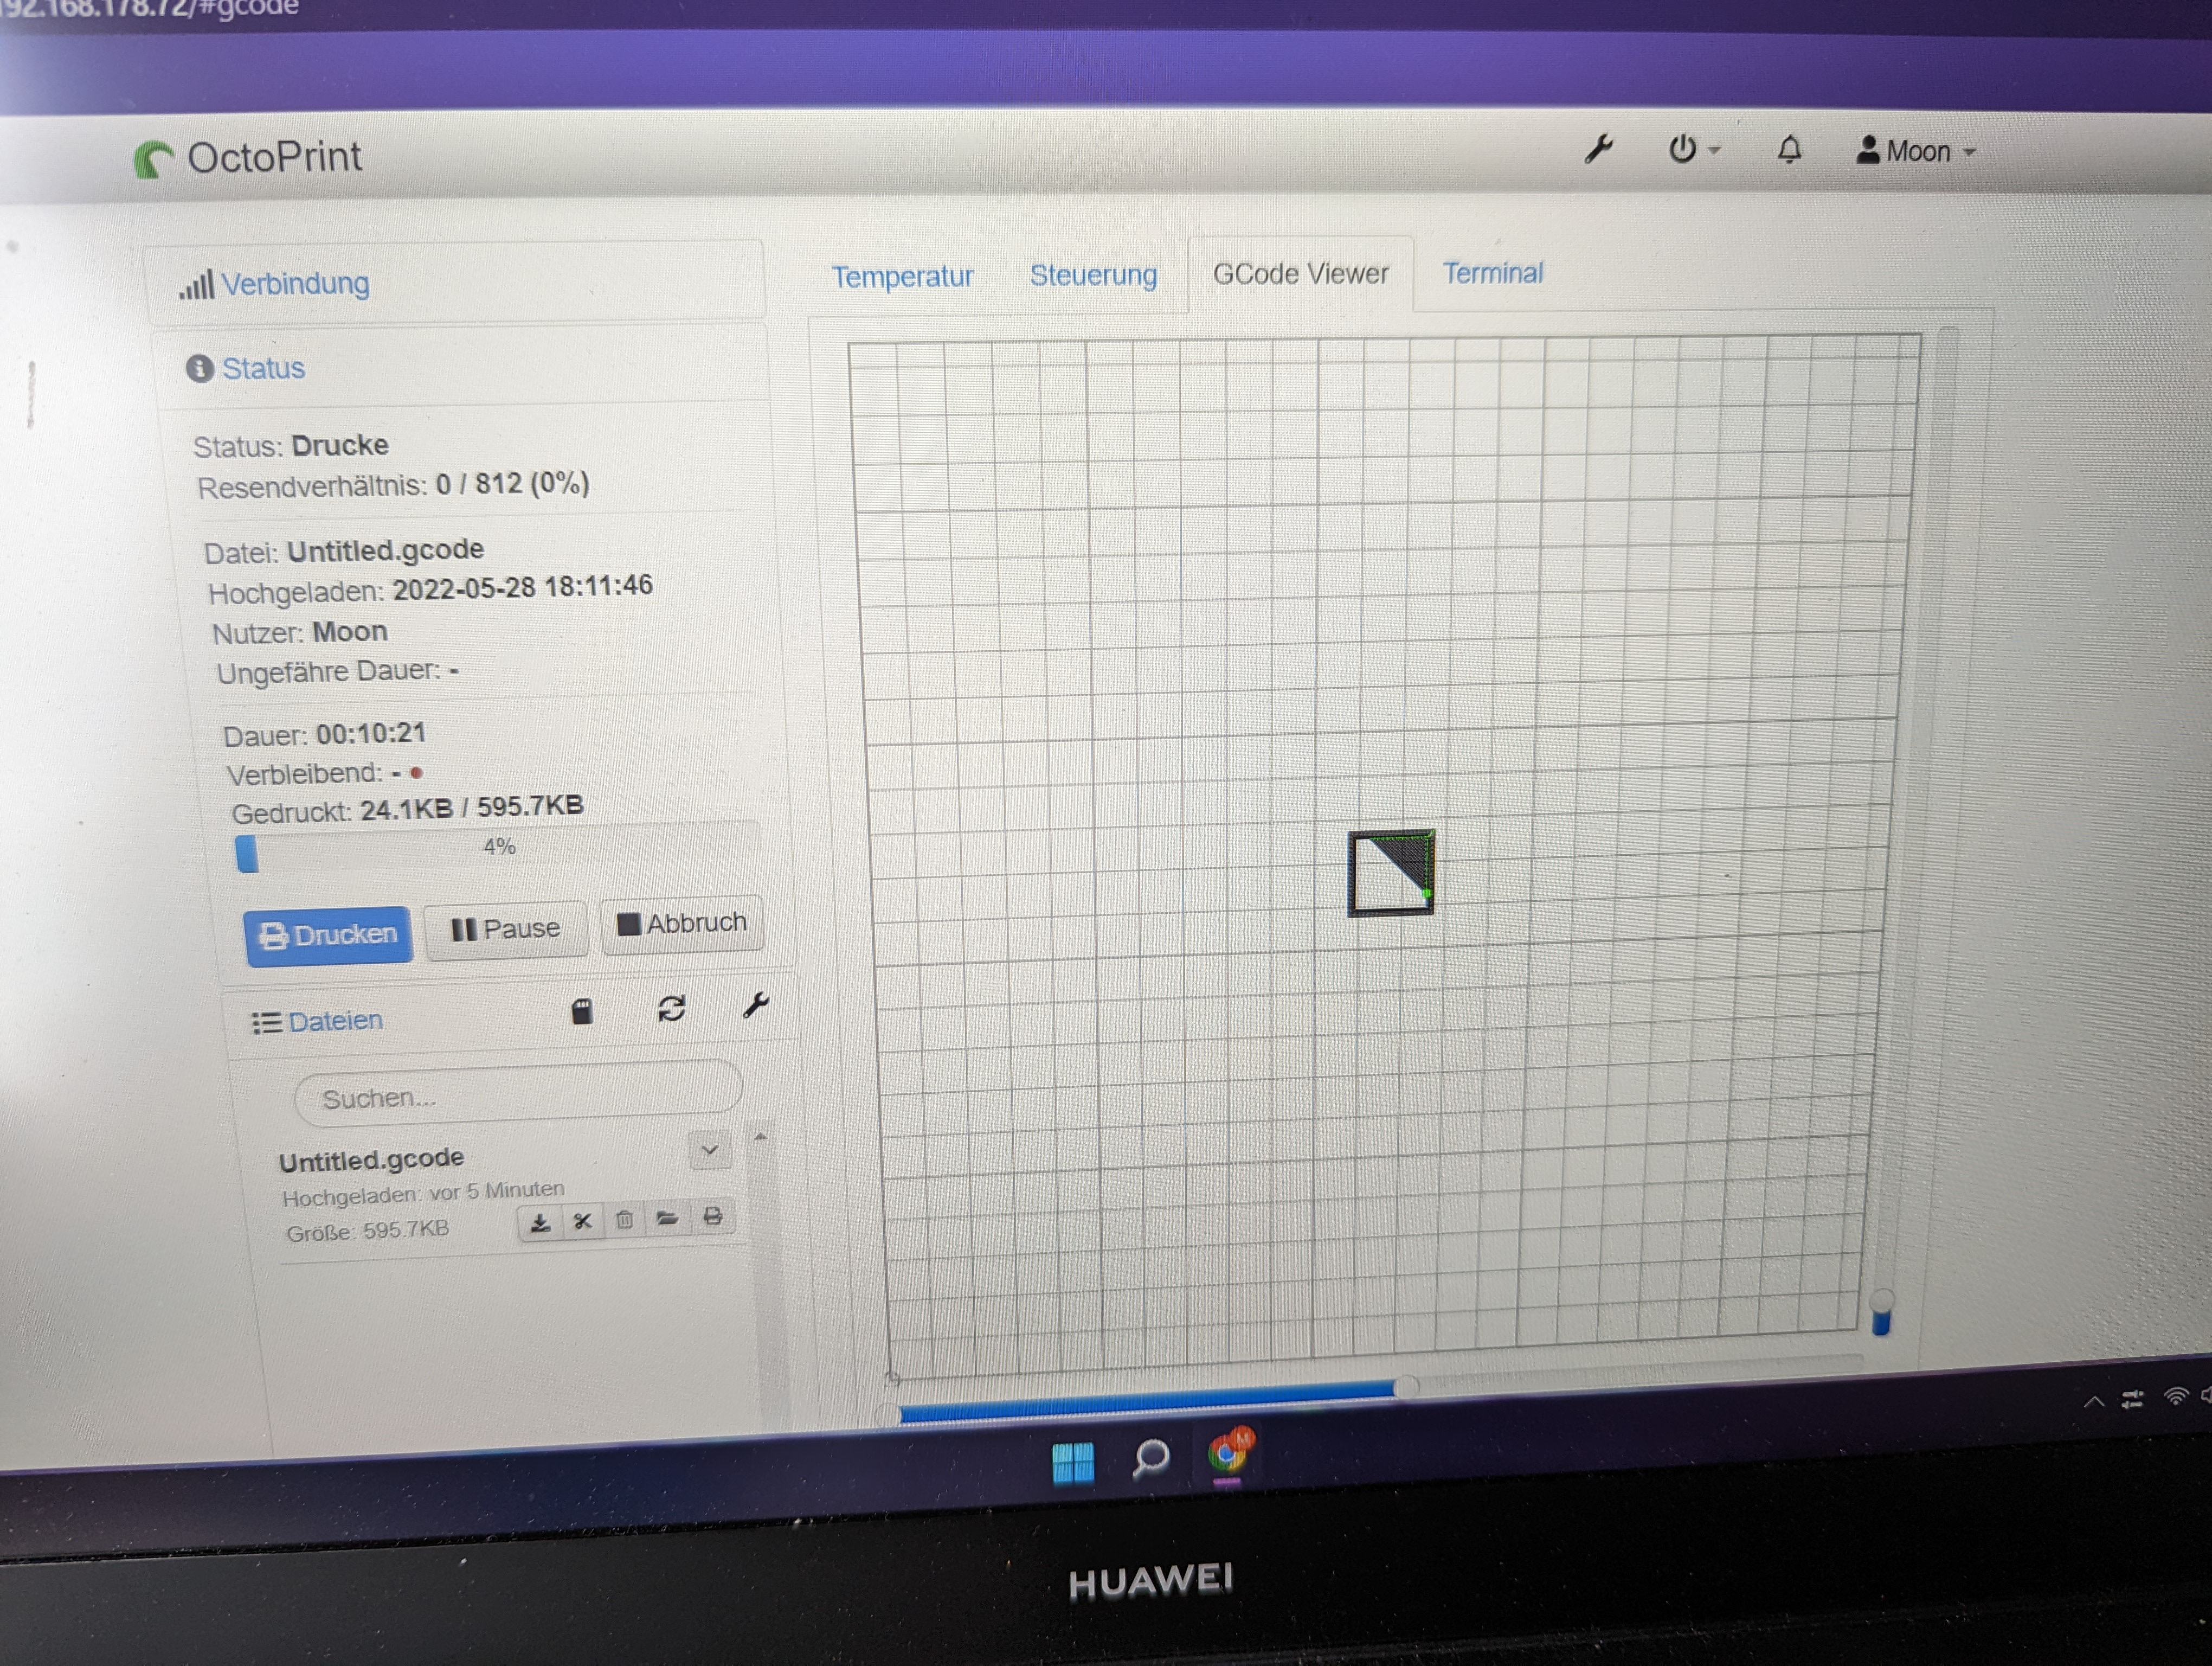Show hidden tray icons chevron
The image size is (2212, 1666).
(x=2093, y=1402)
